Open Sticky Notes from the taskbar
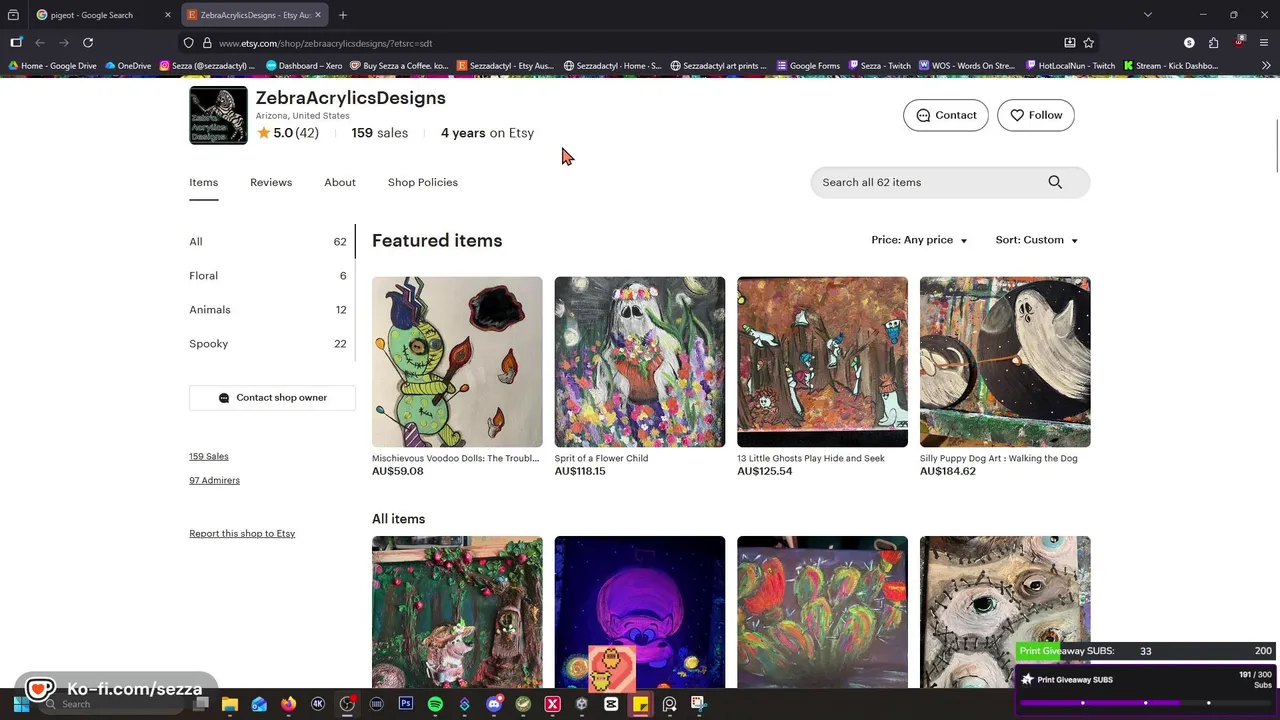1280x720 pixels. (640, 704)
